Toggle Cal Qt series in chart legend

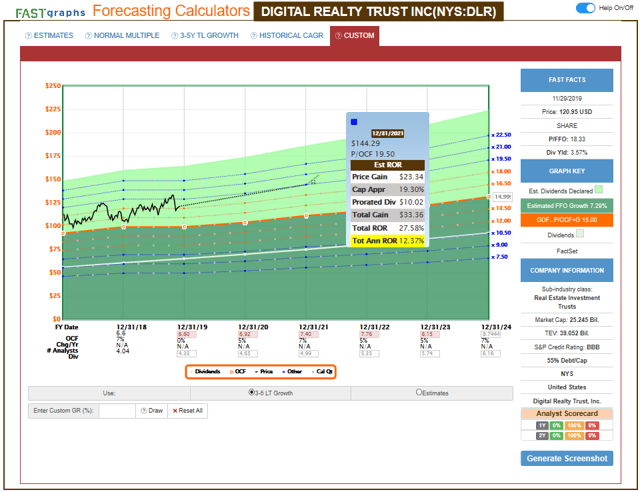point(322,372)
